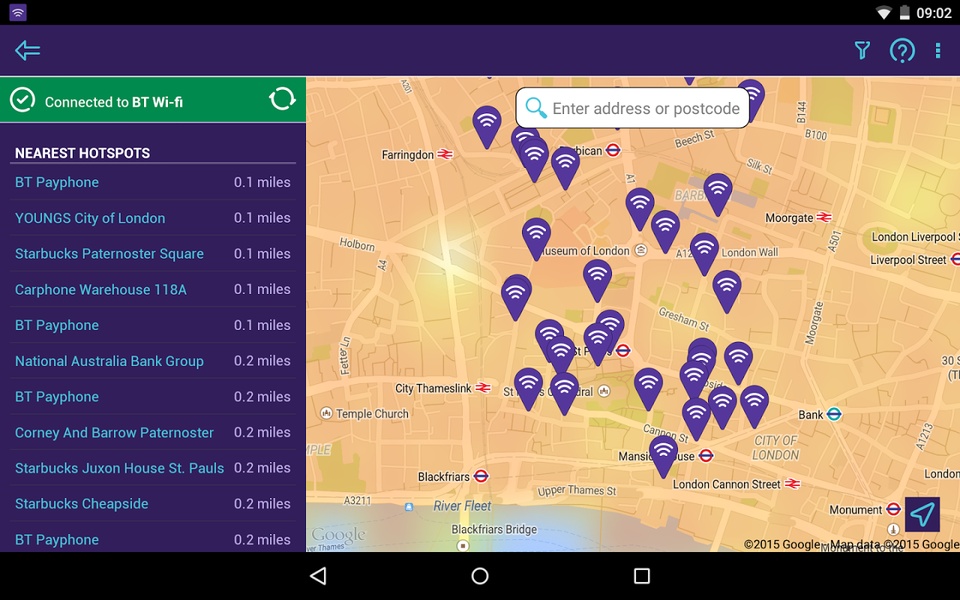
Task: Select the hotspot pin on London Wall
Action: 704,253
